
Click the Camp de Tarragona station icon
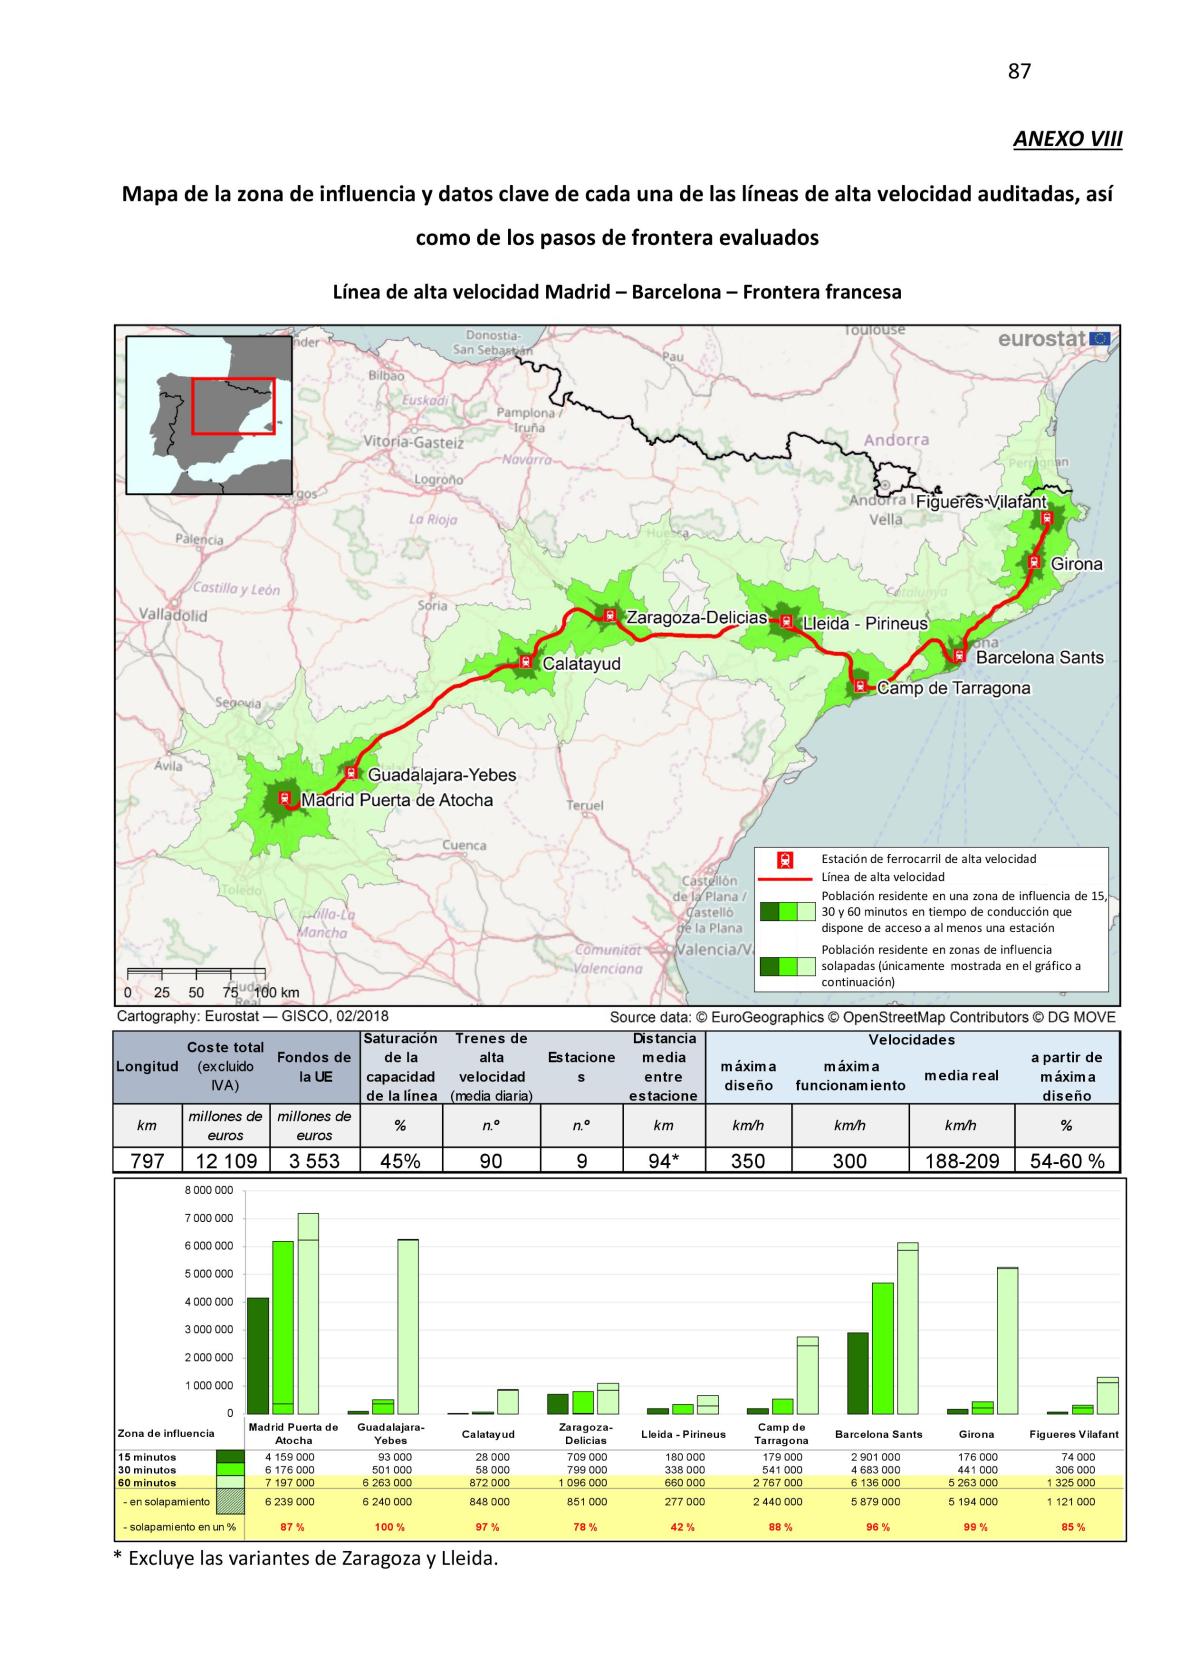860,686
